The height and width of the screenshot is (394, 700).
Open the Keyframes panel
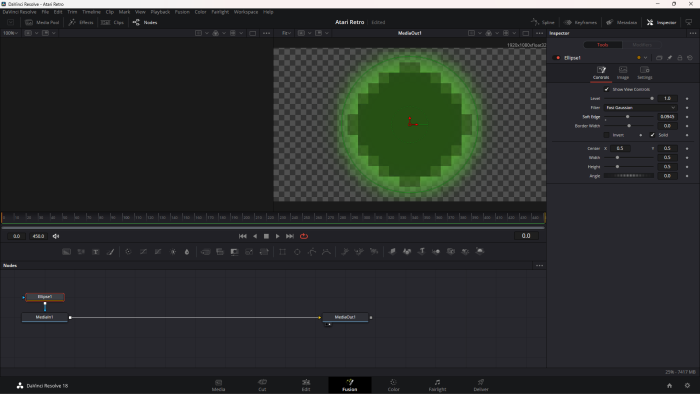click(x=580, y=22)
